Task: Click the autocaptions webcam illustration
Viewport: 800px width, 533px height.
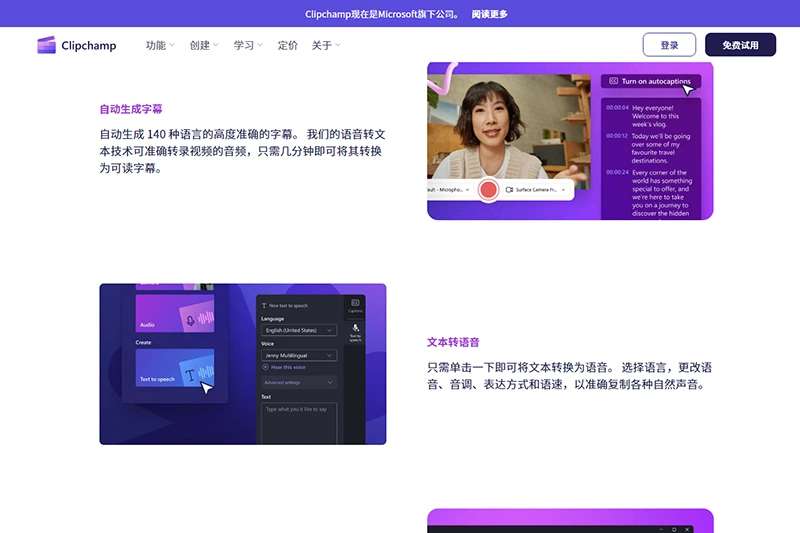Action: tap(570, 141)
